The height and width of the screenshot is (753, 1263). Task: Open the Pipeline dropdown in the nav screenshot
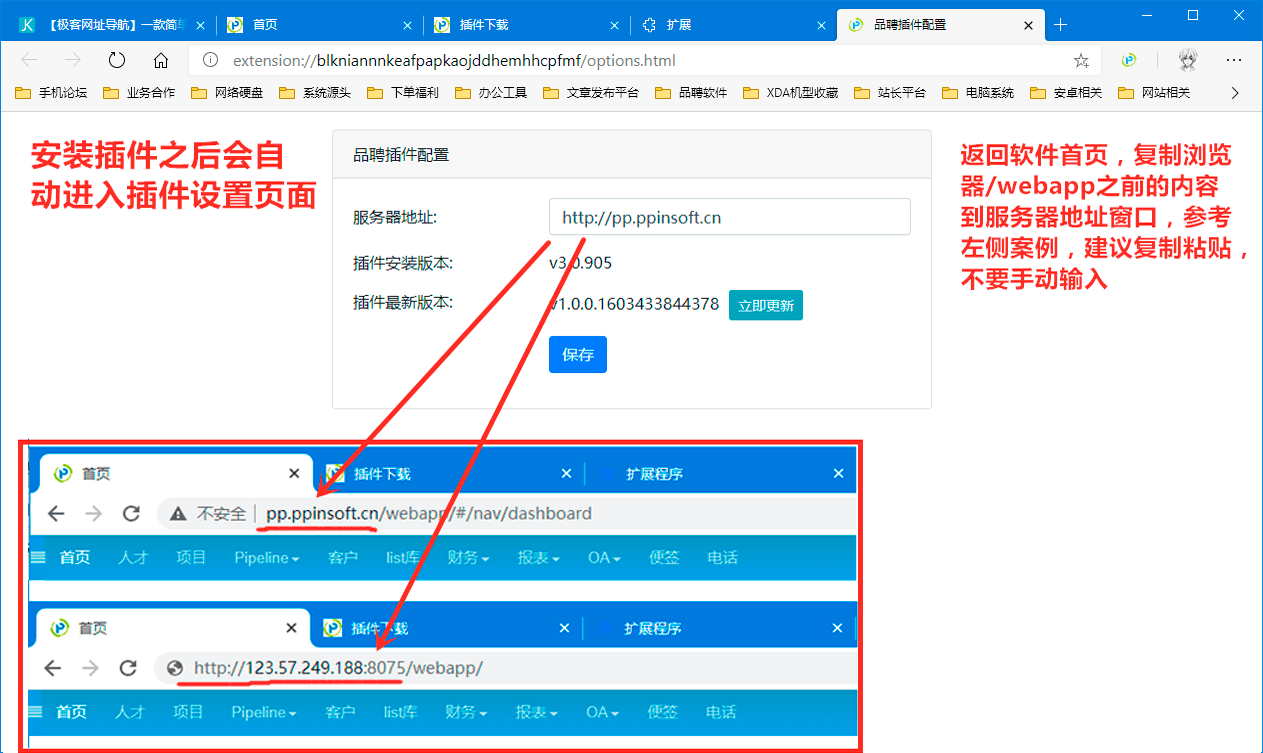tap(266, 557)
